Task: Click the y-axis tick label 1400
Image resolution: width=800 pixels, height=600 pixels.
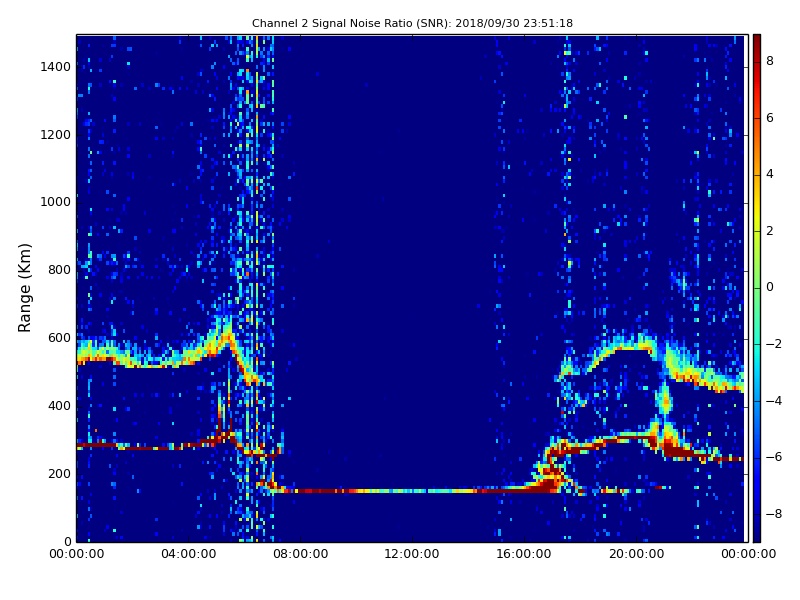Action: [x=56, y=67]
